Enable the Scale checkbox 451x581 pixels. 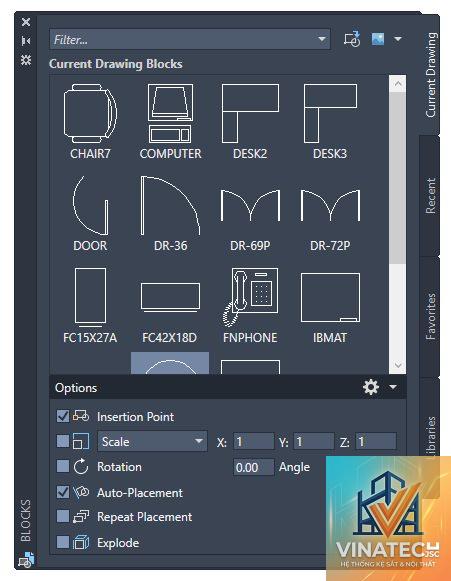tap(63, 441)
